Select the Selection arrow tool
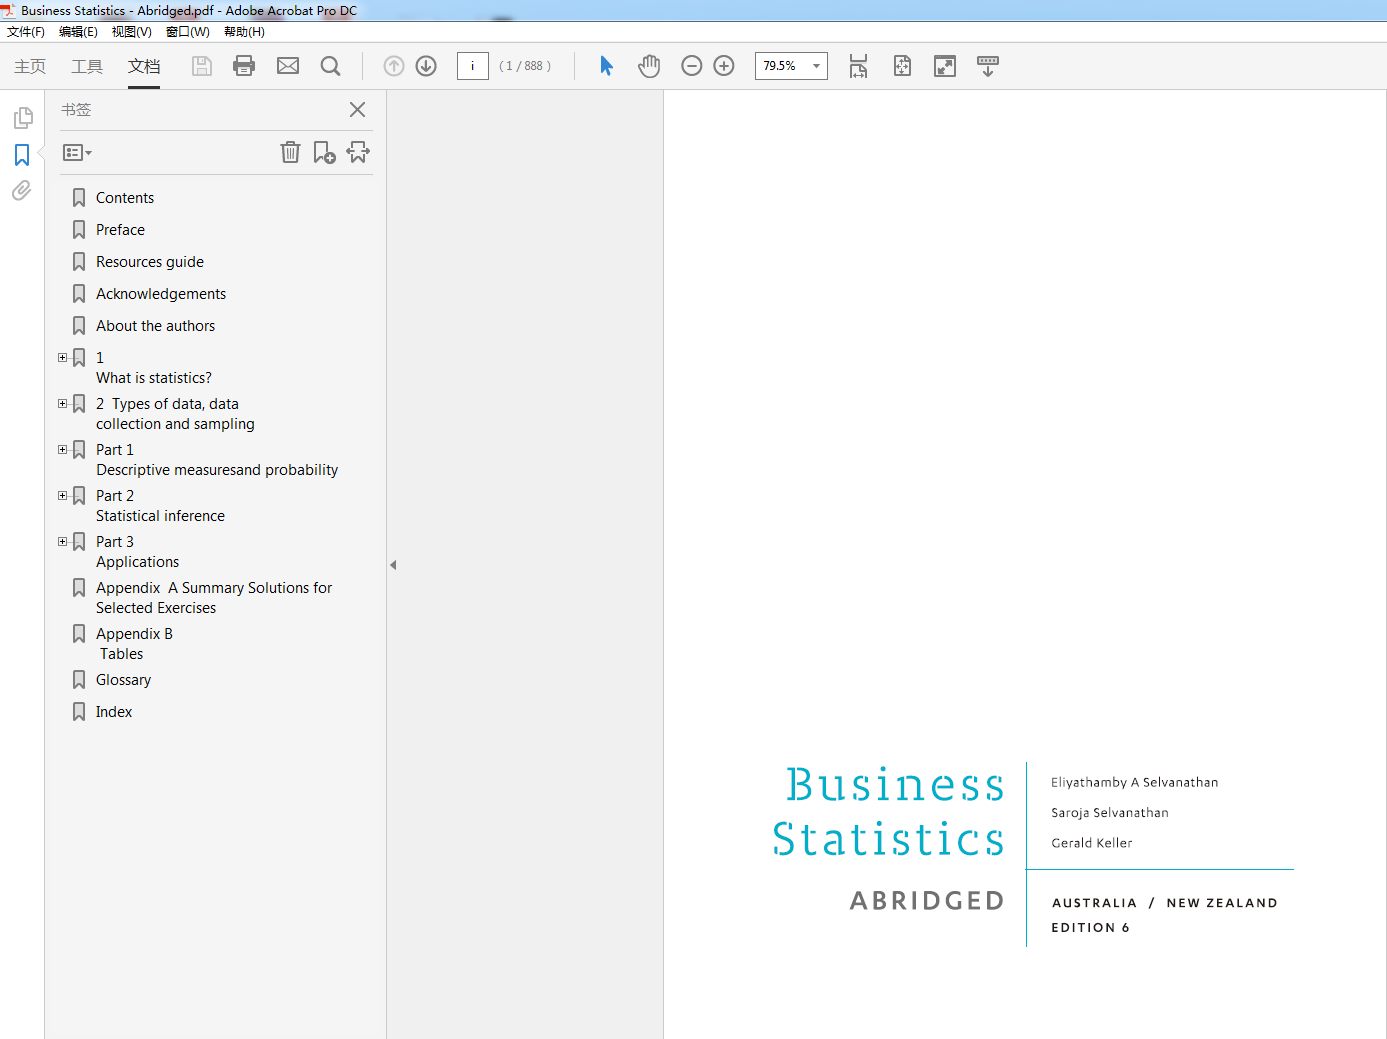 pyautogui.click(x=606, y=66)
